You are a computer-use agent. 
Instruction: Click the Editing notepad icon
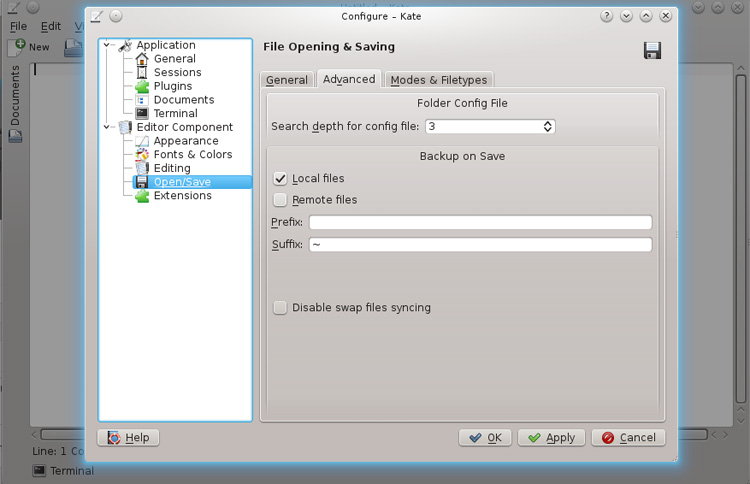[142, 168]
